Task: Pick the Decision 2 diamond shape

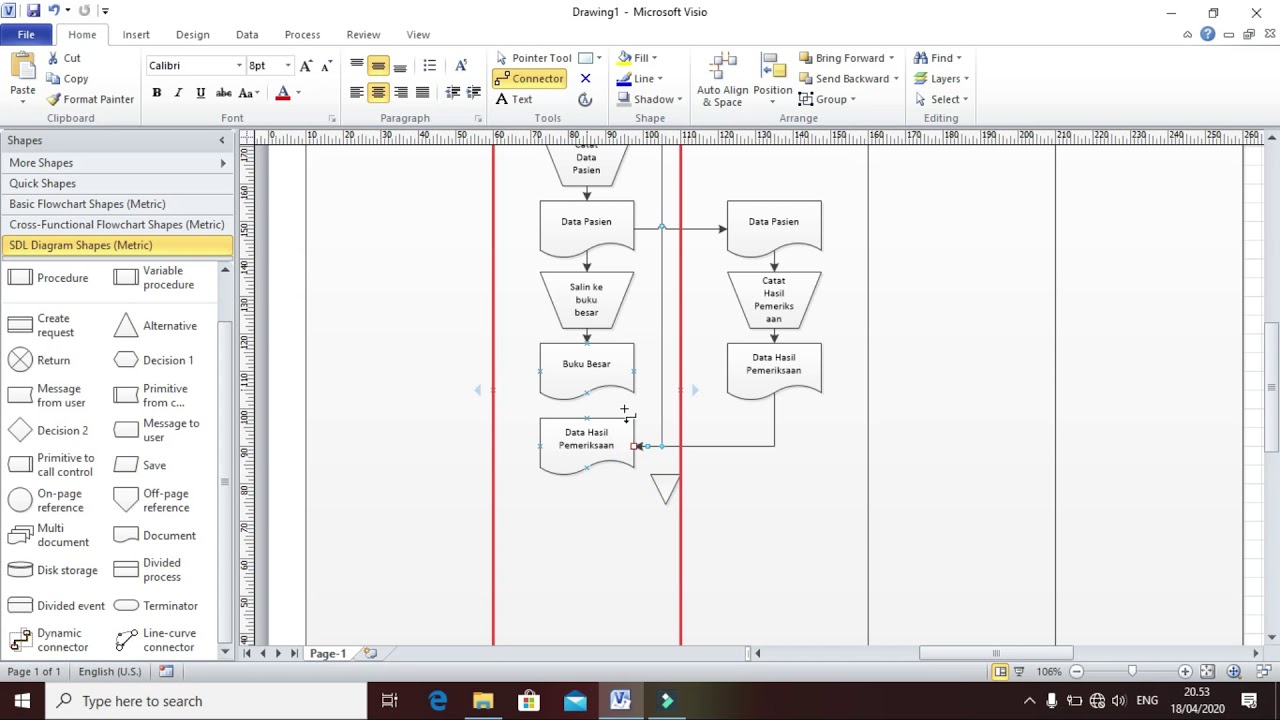Action: pyautogui.click(x=49, y=430)
